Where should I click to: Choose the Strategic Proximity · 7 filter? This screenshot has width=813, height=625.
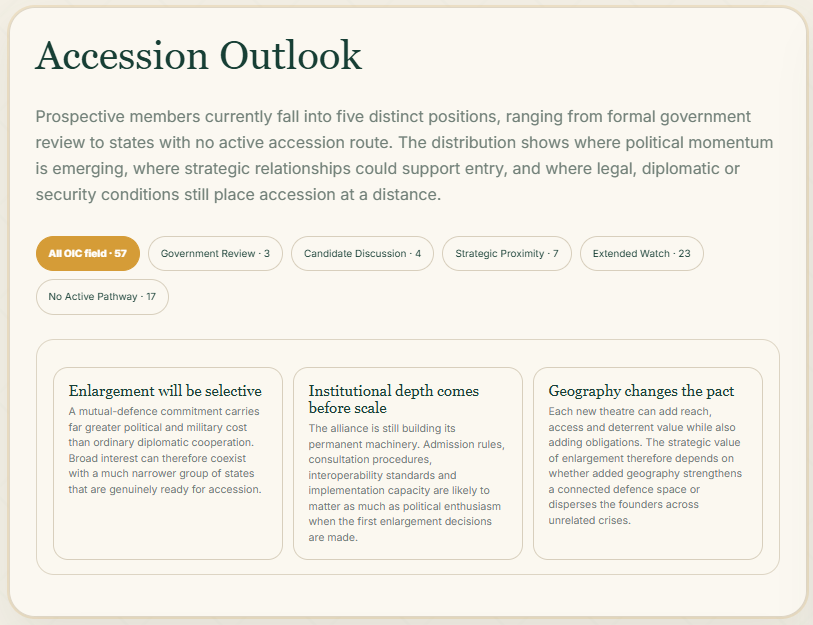[x=507, y=254]
